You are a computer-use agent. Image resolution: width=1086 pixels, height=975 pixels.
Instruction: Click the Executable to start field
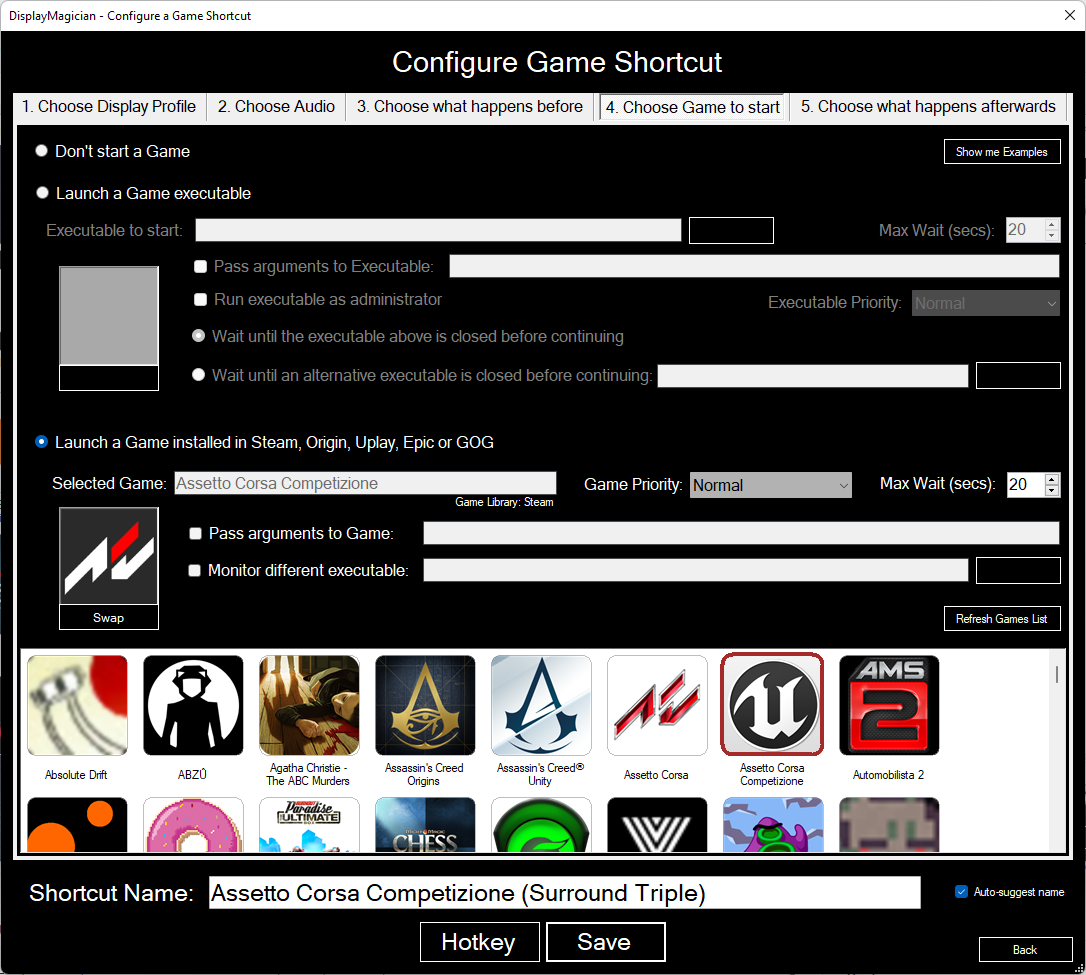point(438,230)
